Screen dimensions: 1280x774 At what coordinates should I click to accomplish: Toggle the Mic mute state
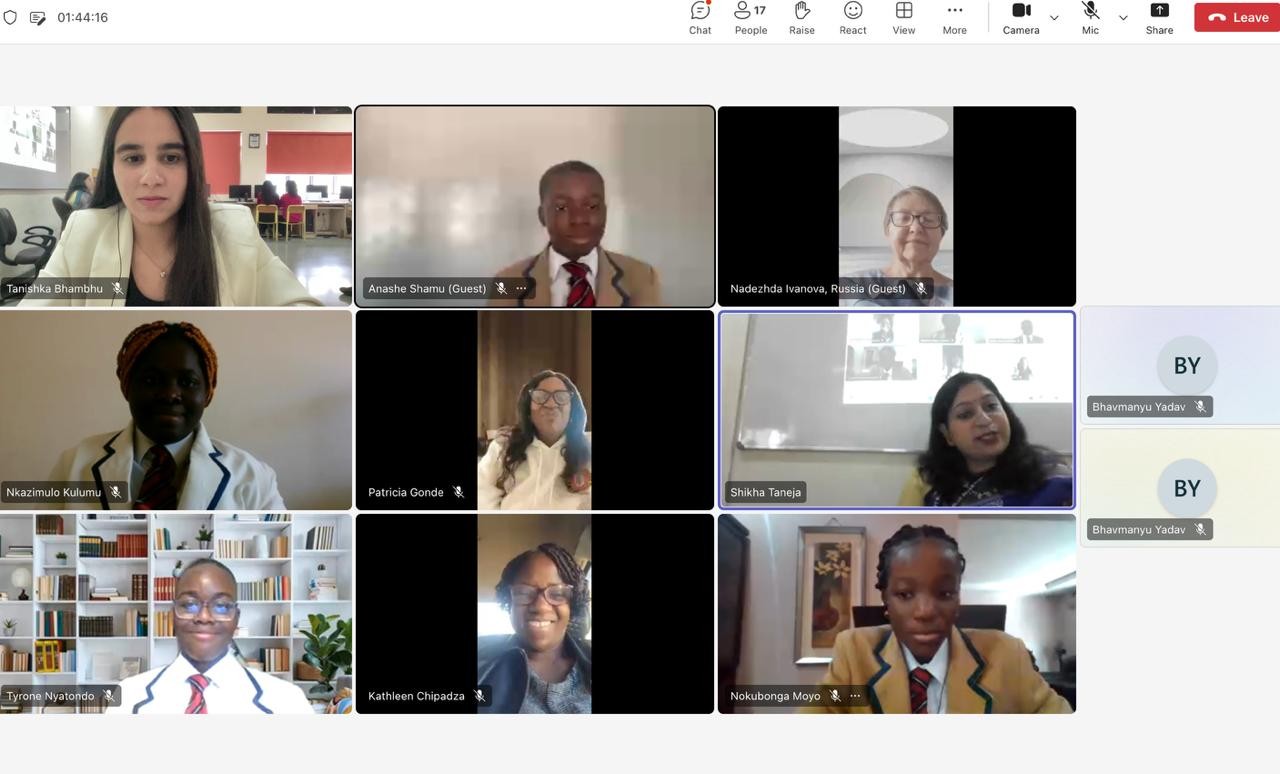click(x=1090, y=17)
